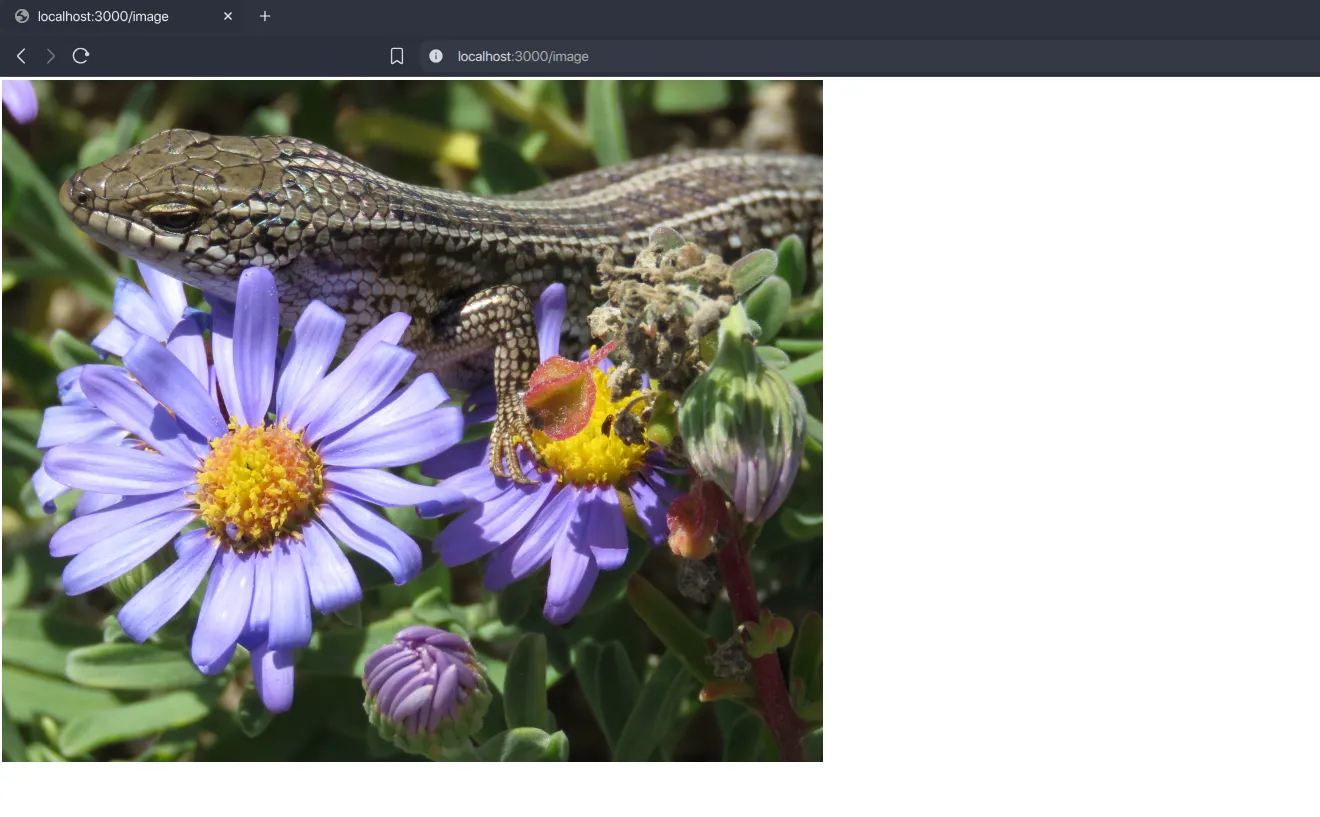
Task: Click the padlock-area info button beside the URL
Action: click(x=435, y=56)
